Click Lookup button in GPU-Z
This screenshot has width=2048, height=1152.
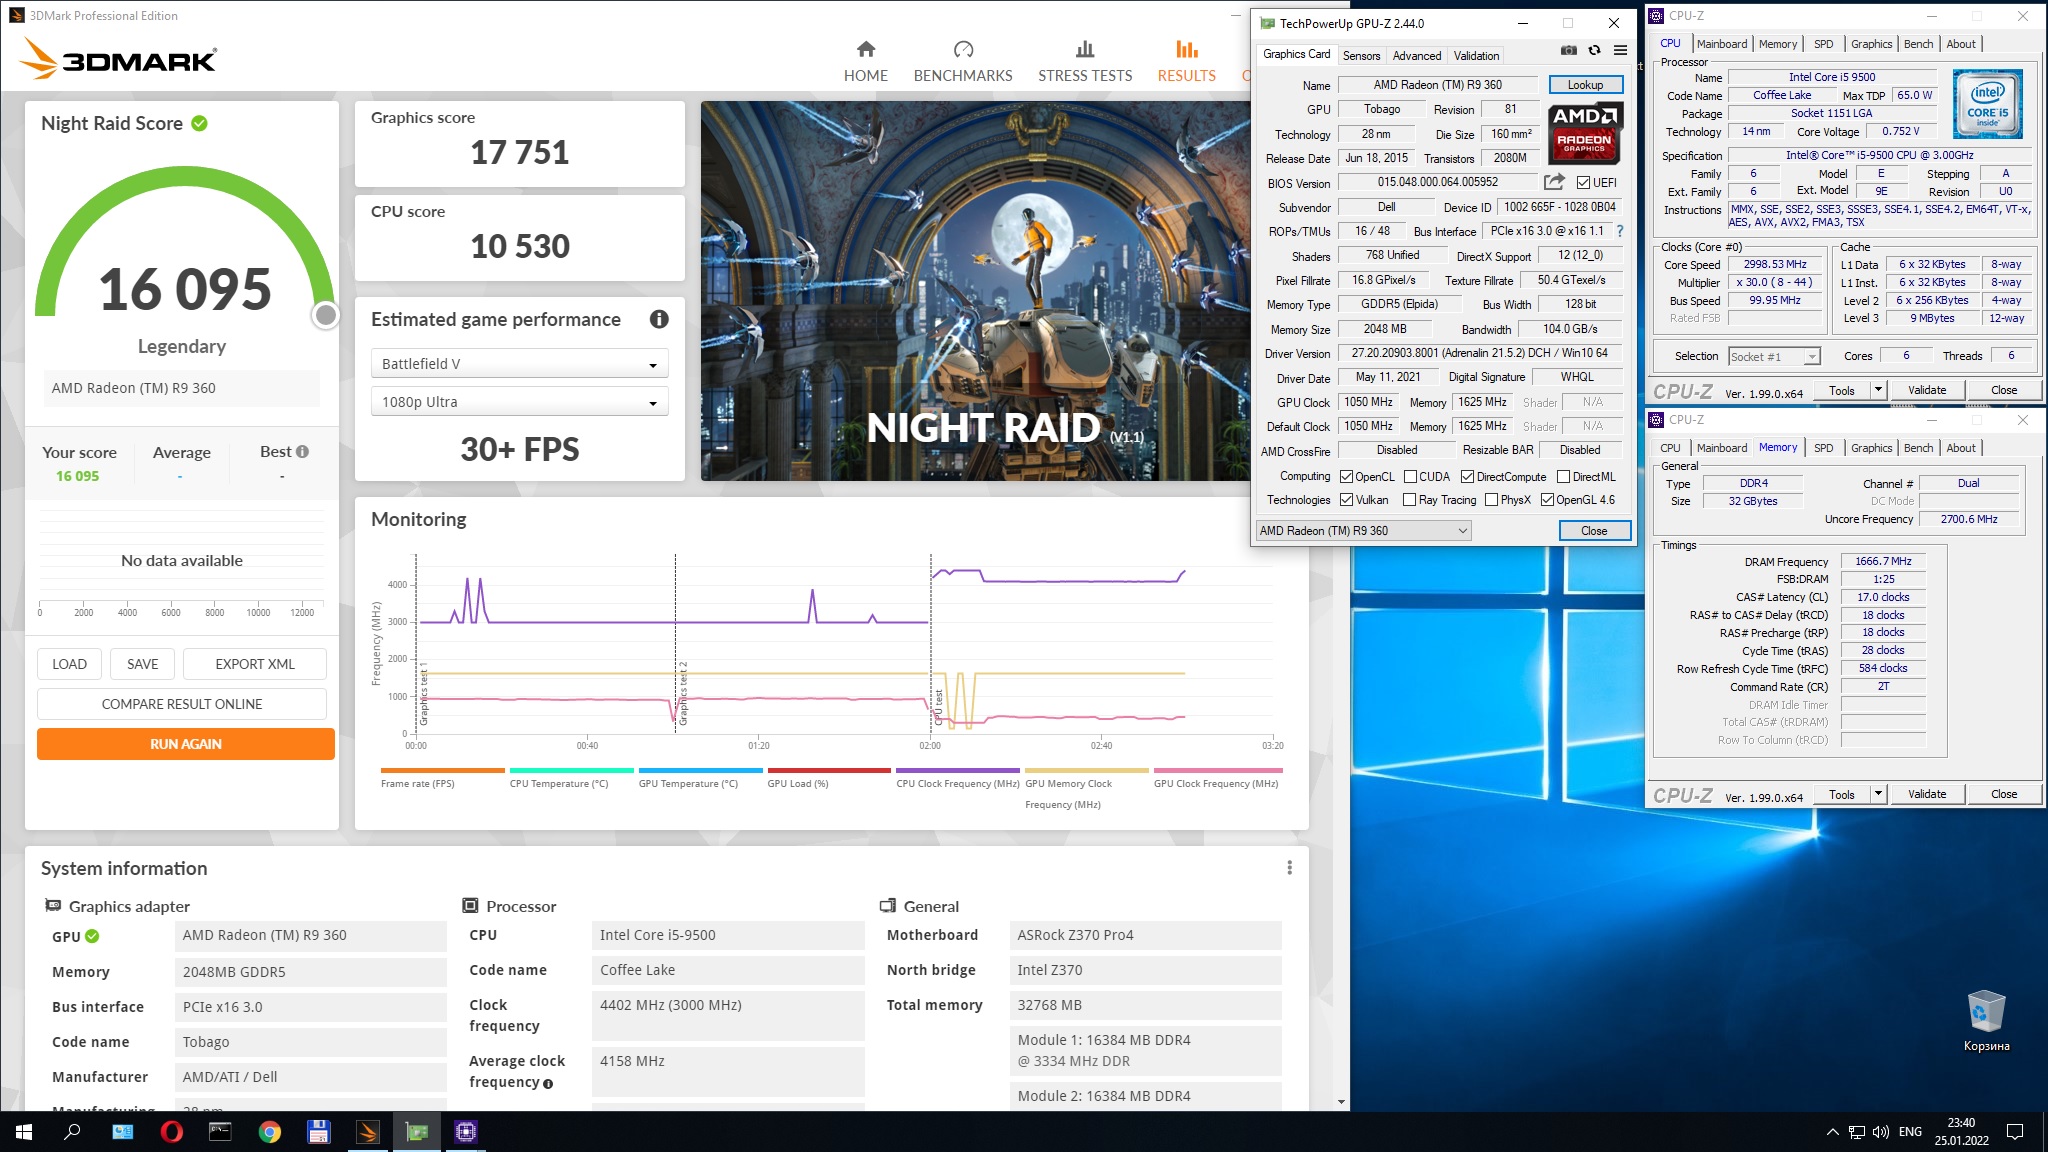[1585, 85]
